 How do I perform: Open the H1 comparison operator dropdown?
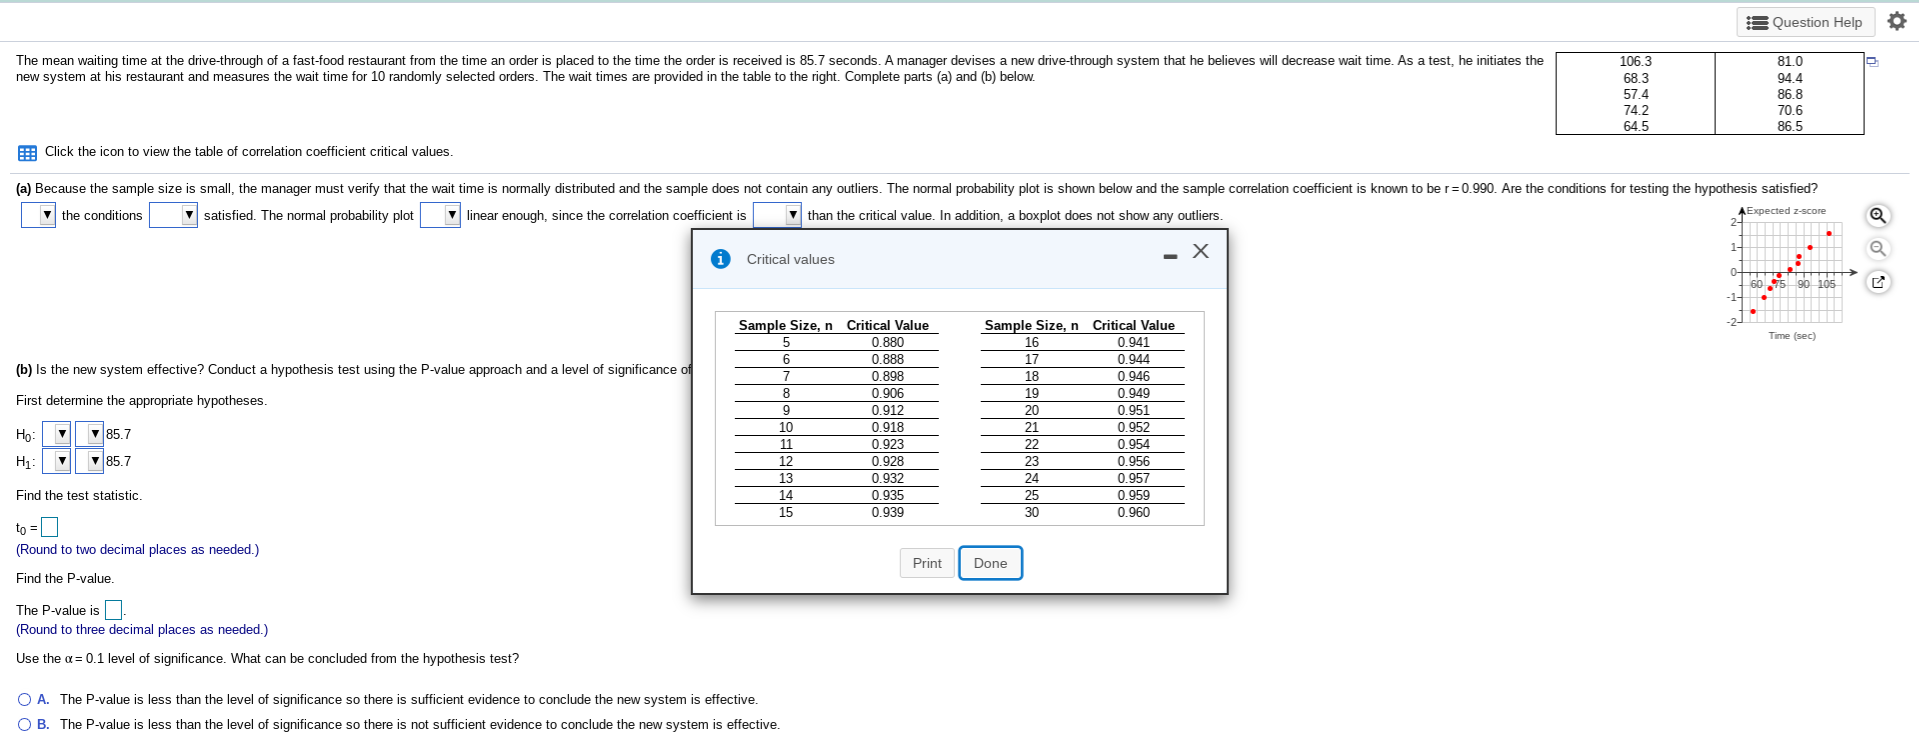[x=89, y=461]
